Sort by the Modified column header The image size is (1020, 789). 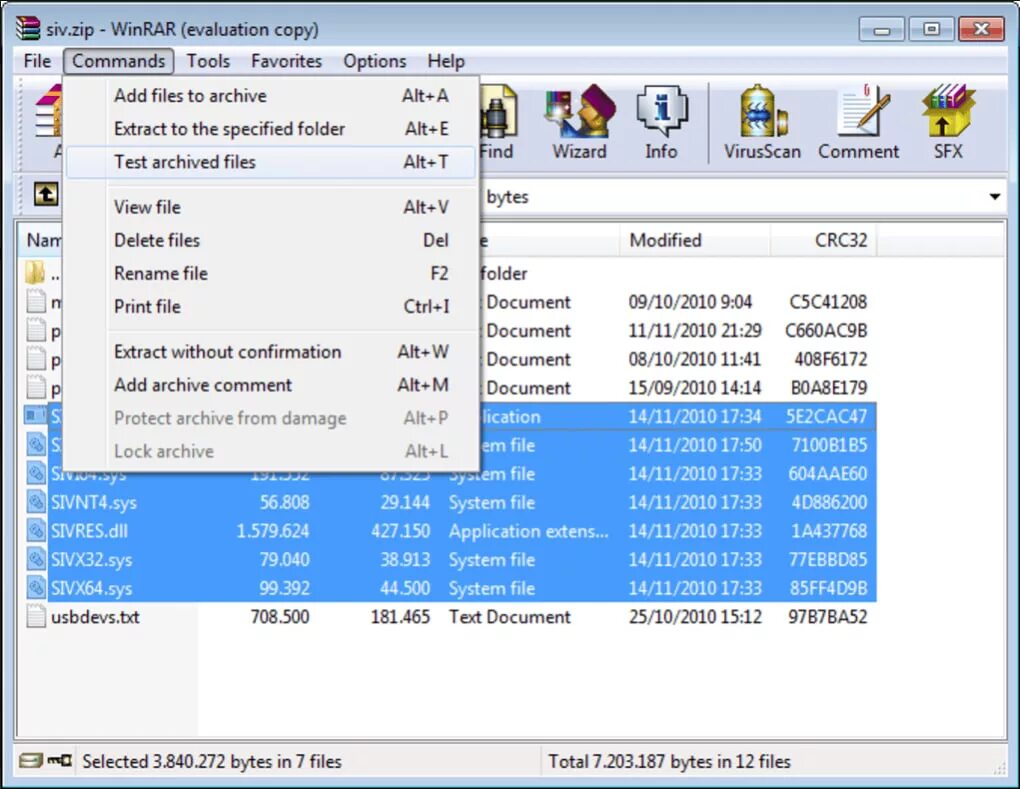click(695, 241)
